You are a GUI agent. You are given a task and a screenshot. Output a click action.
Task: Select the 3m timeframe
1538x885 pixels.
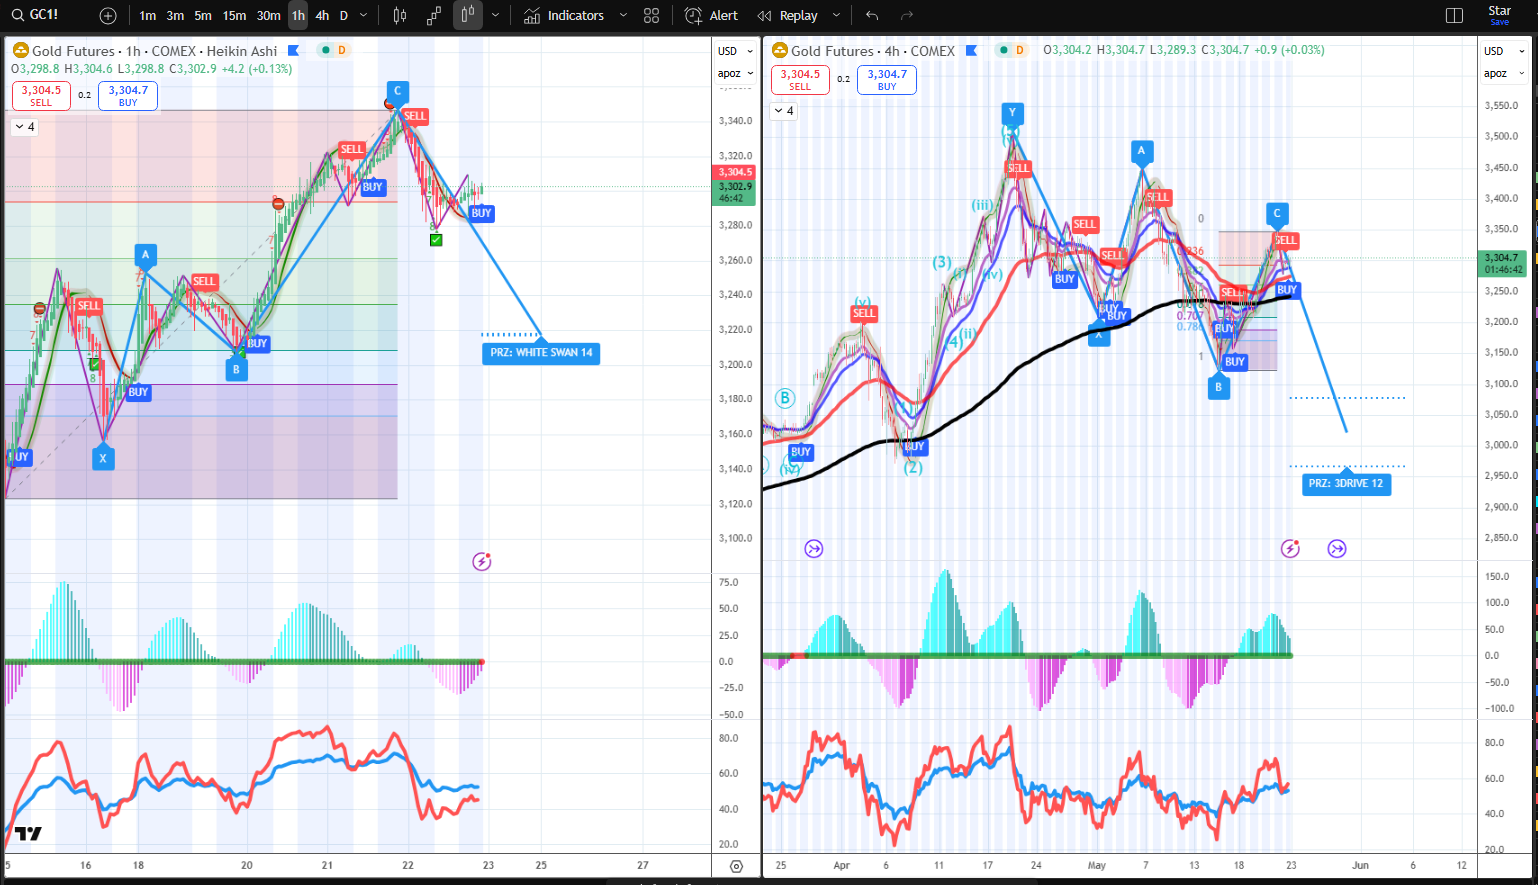[175, 16]
